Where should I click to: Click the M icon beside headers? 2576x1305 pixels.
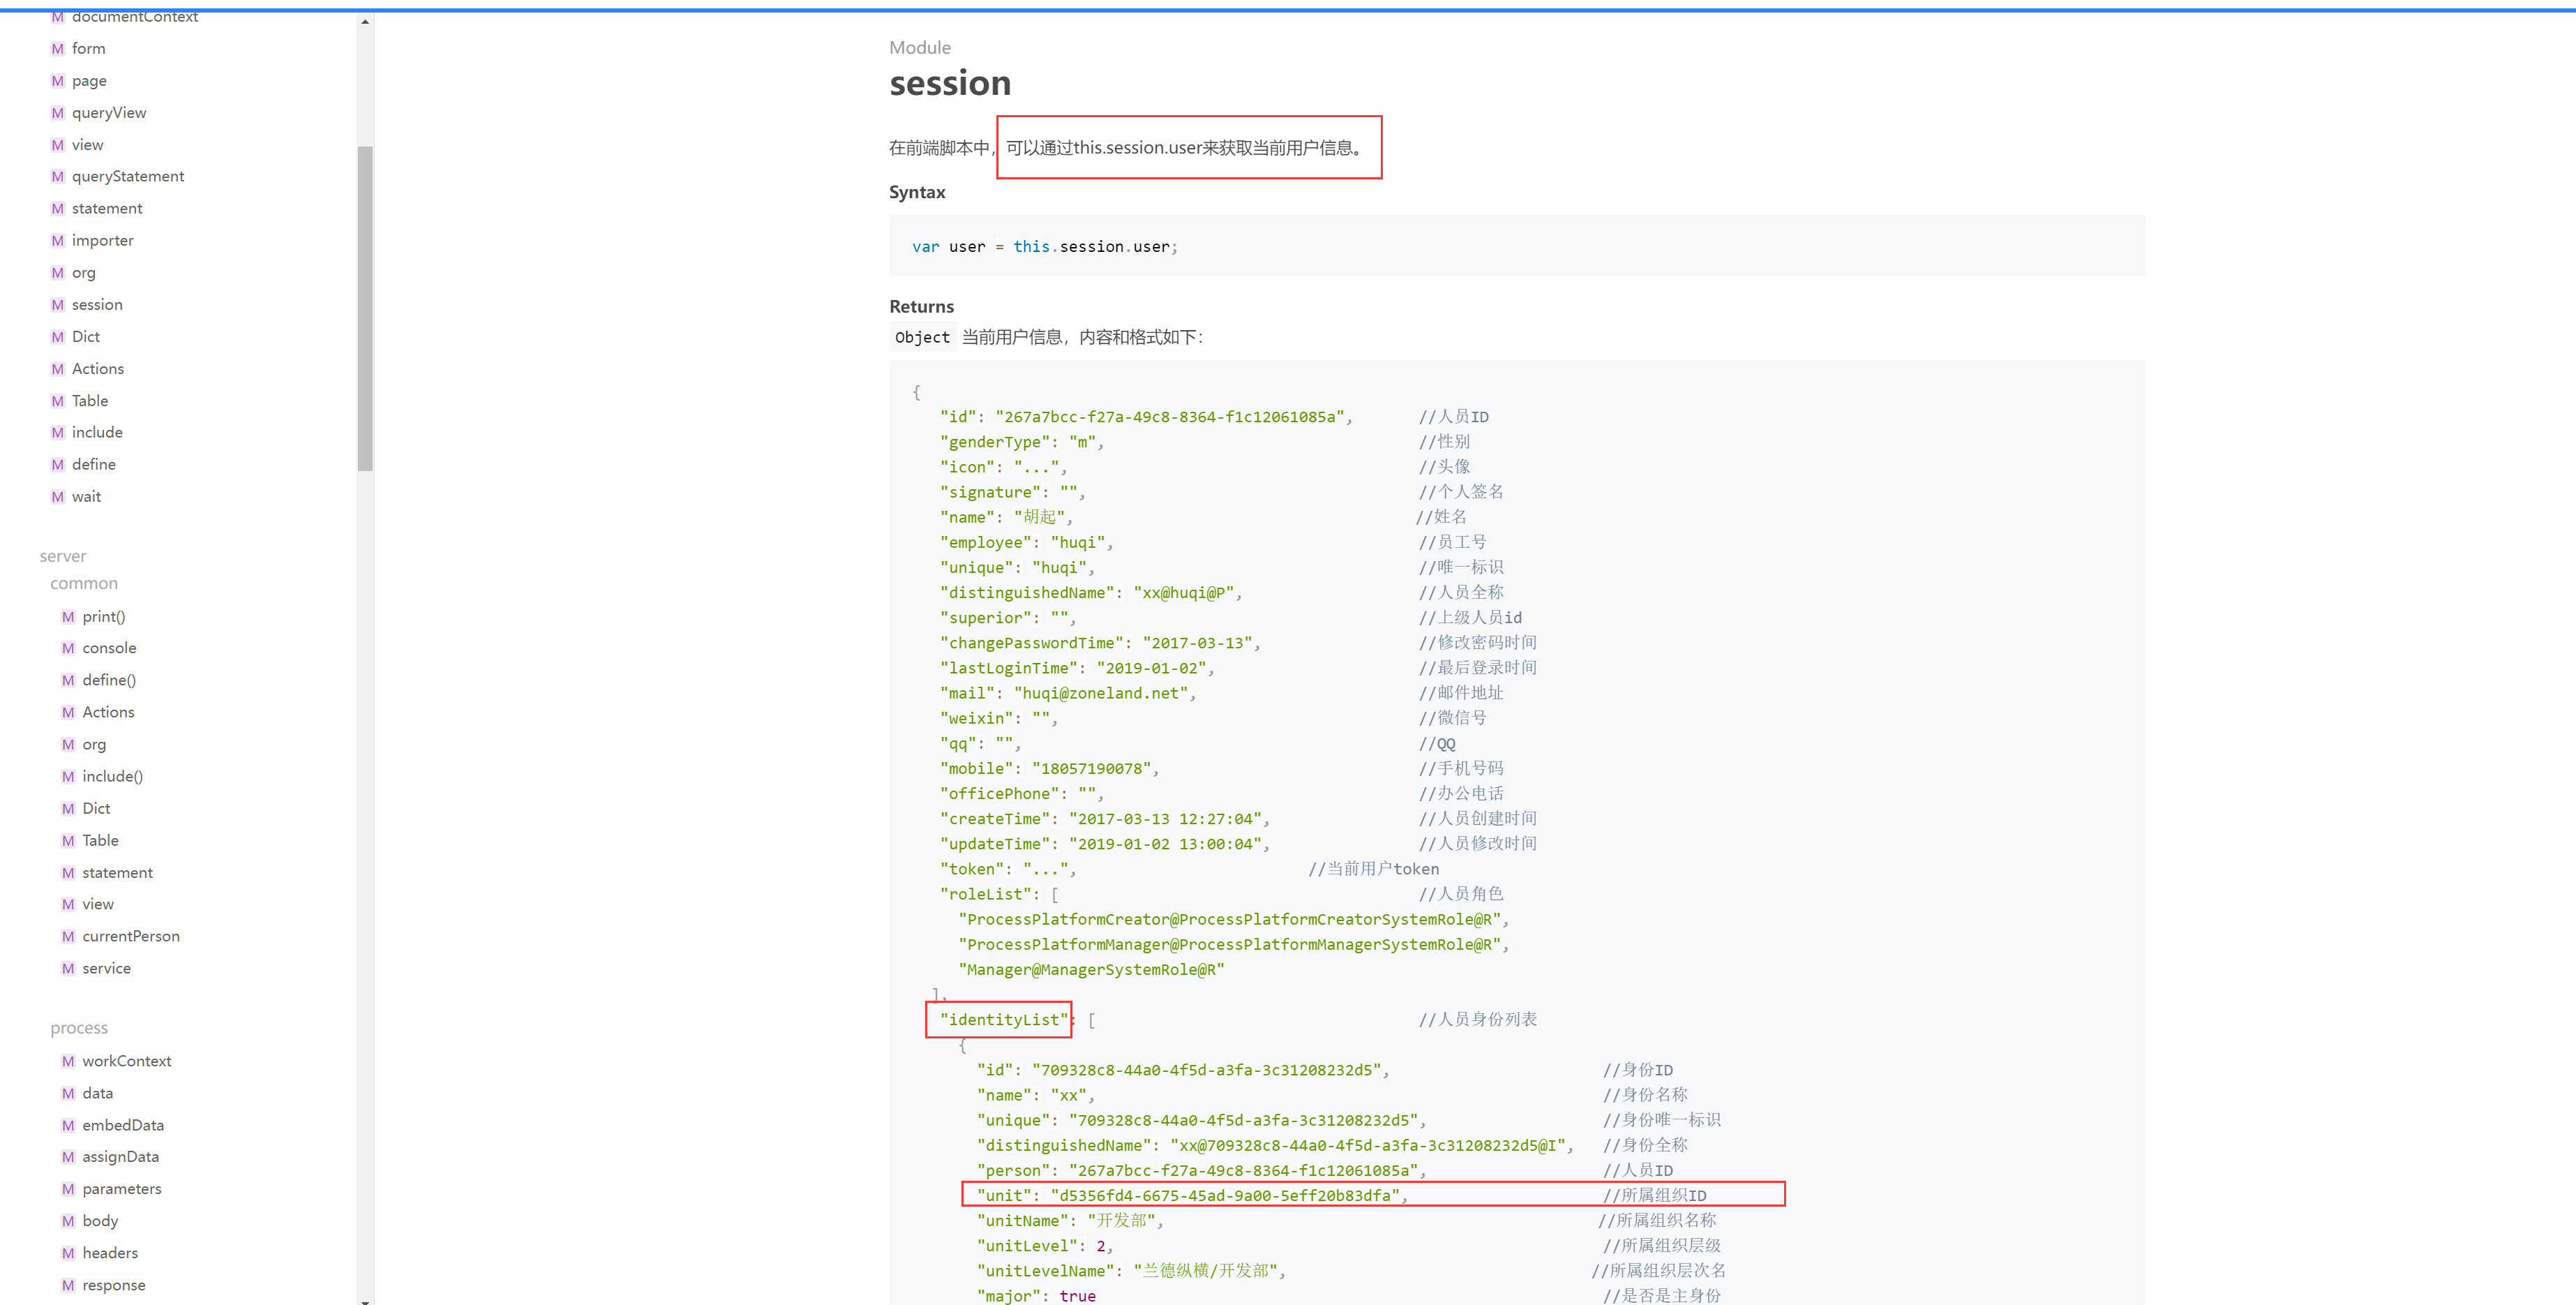[x=68, y=1253]
